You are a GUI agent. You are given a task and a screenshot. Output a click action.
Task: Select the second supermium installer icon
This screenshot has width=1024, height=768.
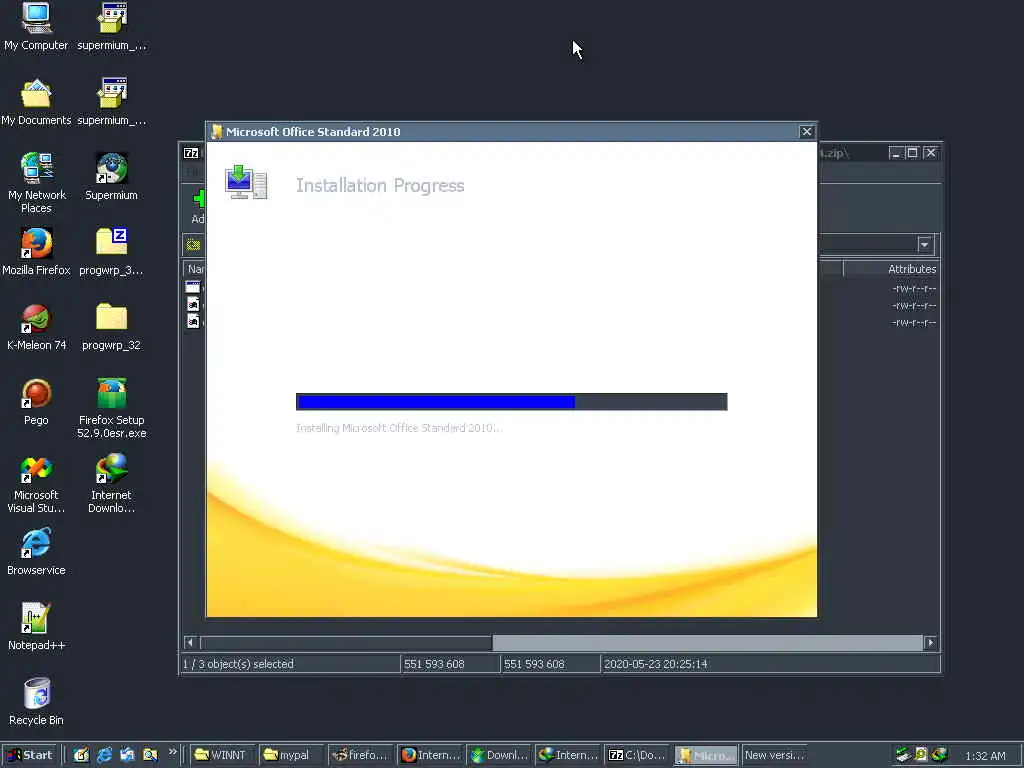[112, 101]
